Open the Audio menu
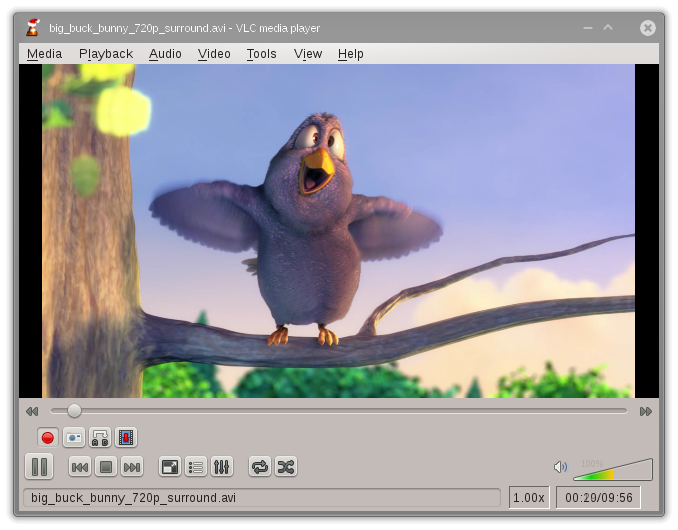The width and height of the screenshot is (678, 530). point(165,54)
